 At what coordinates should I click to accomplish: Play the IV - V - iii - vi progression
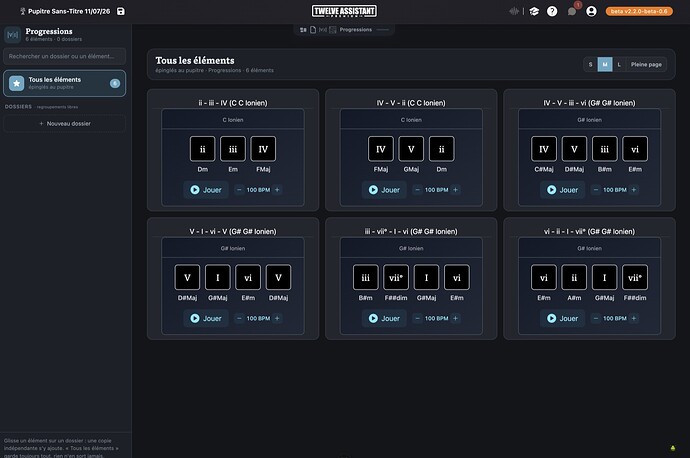tap(562, 190)
